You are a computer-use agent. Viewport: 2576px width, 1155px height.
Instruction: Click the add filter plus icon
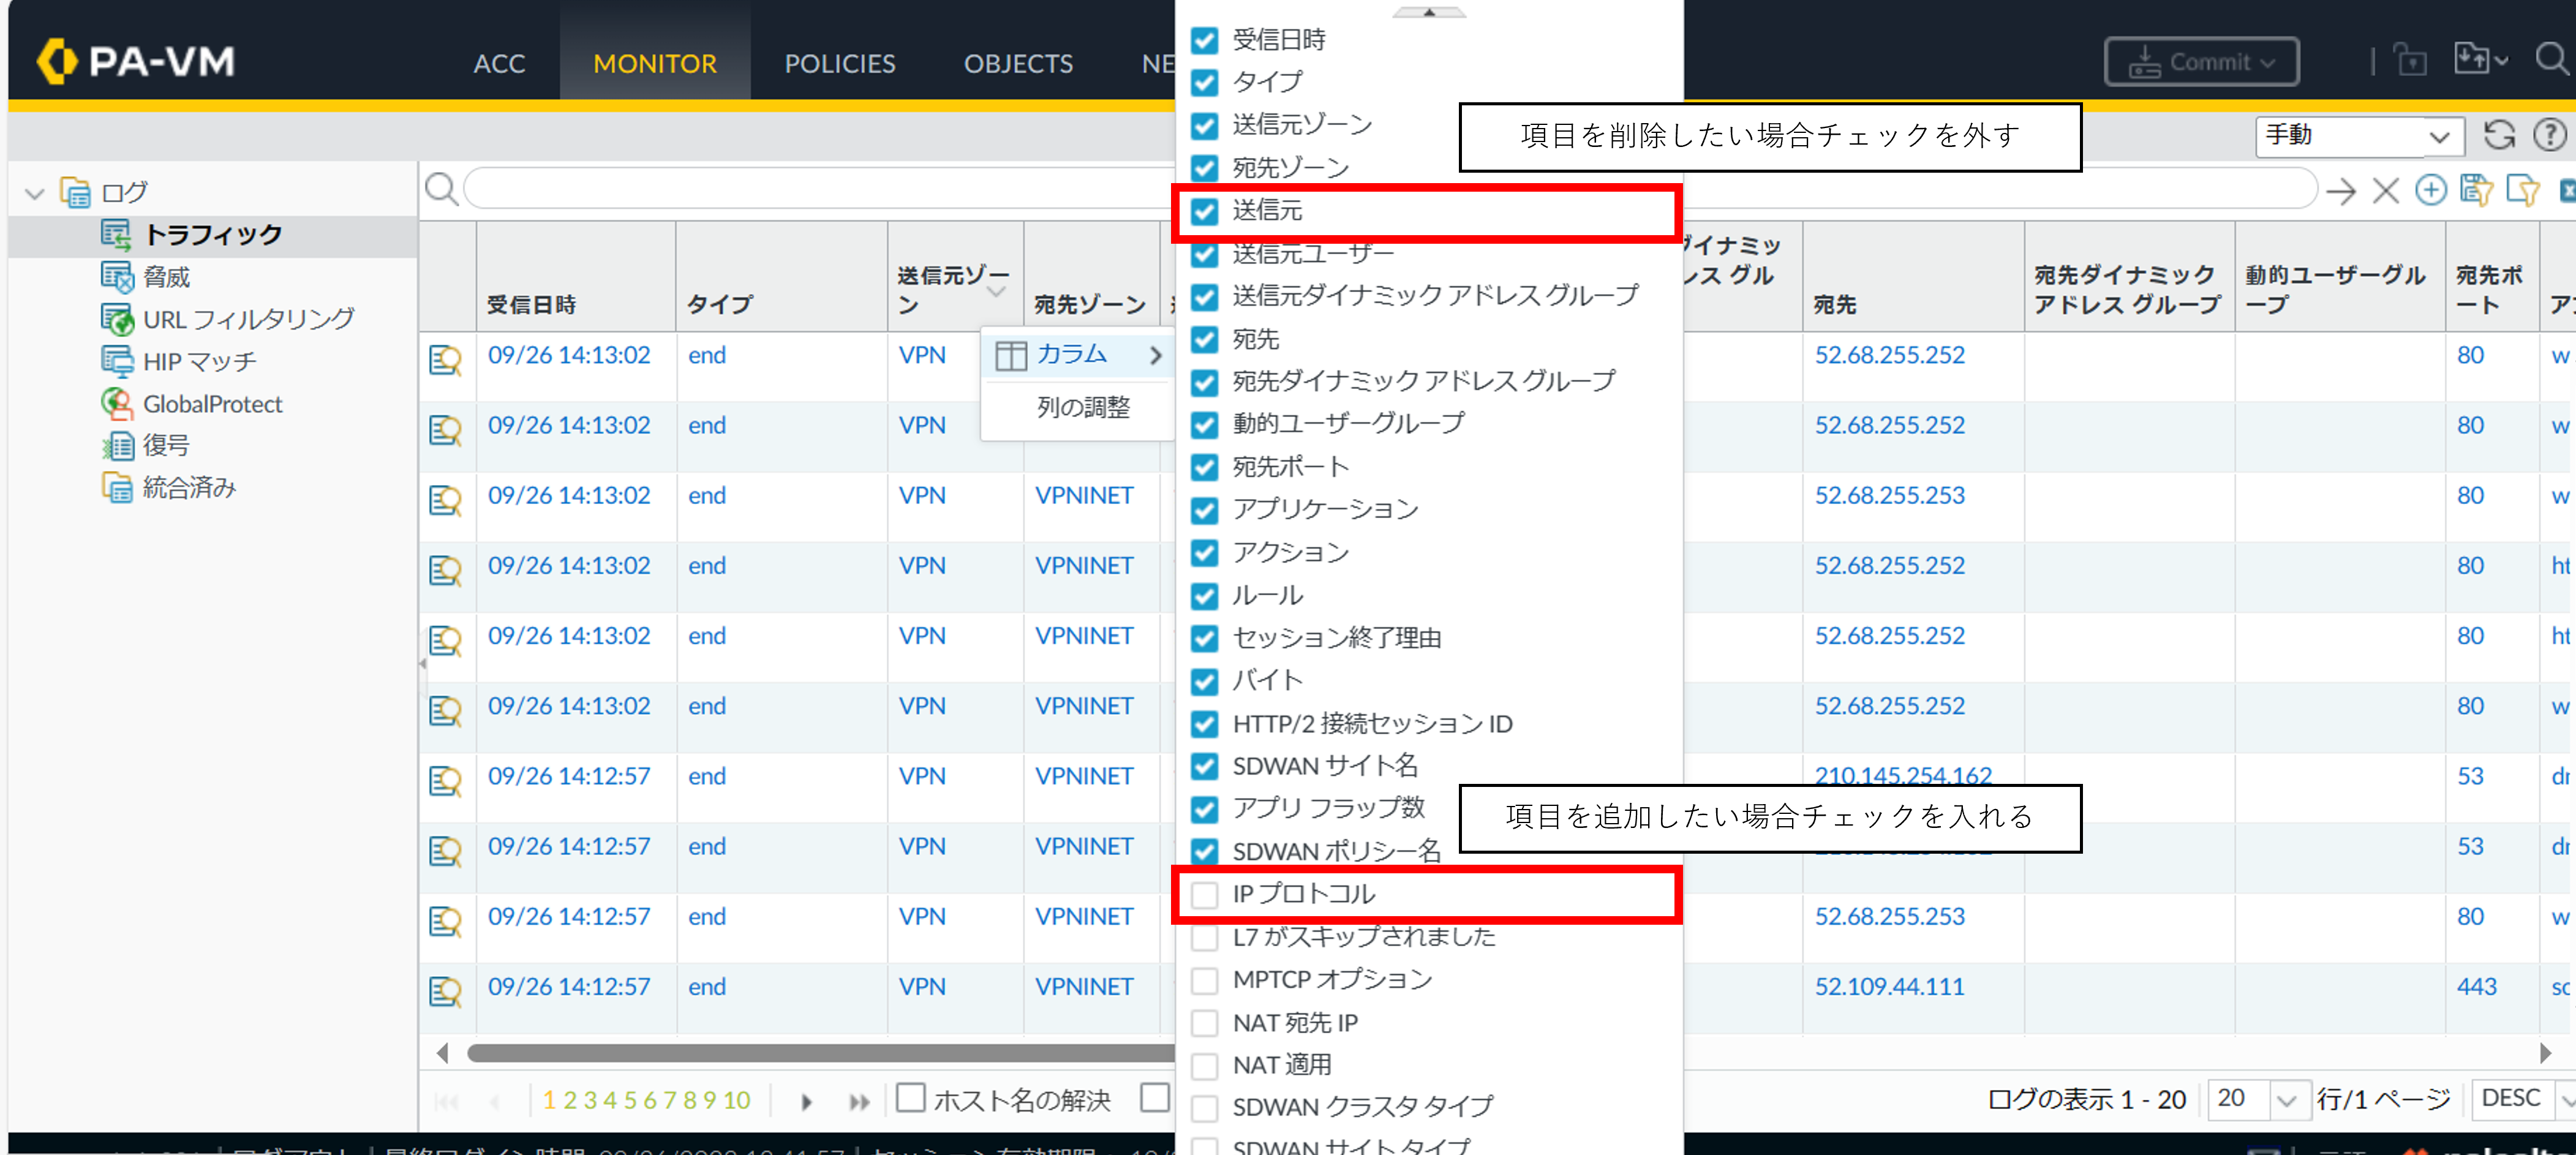click(2430, 190)
